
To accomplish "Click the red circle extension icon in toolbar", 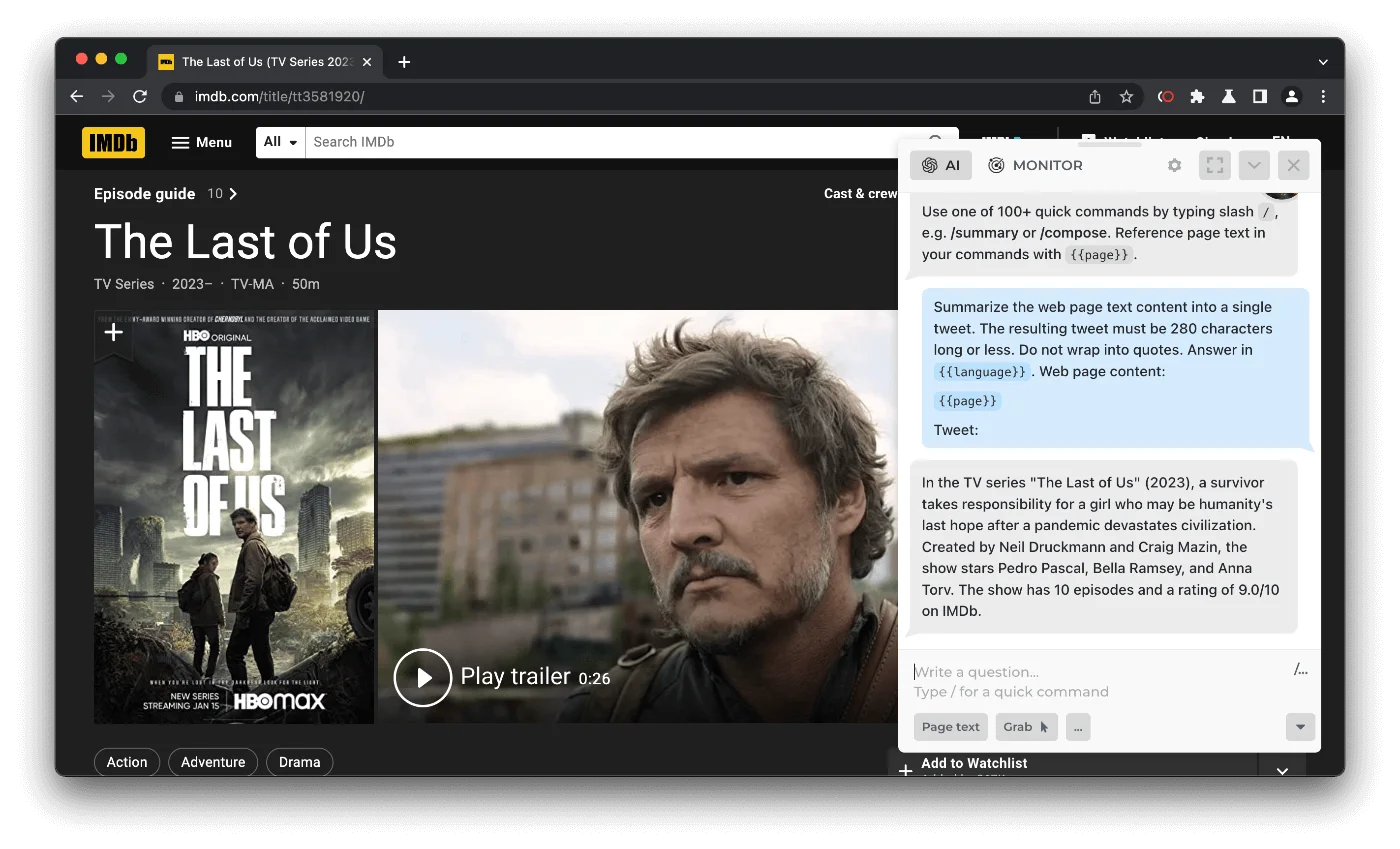I will pos(1165,97).
